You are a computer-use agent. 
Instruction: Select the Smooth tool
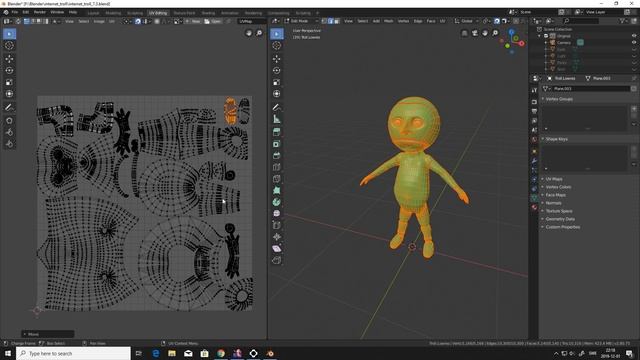coord(277,213)
